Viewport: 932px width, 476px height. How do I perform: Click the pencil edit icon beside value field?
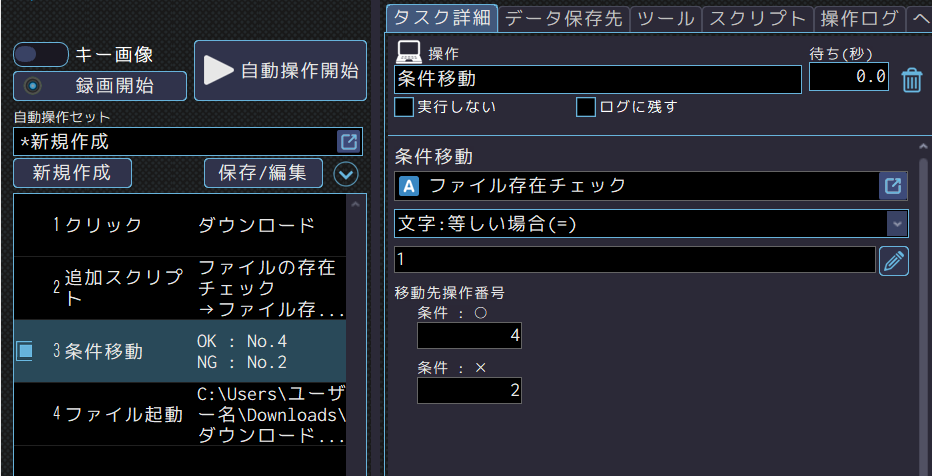click(893, 261)
